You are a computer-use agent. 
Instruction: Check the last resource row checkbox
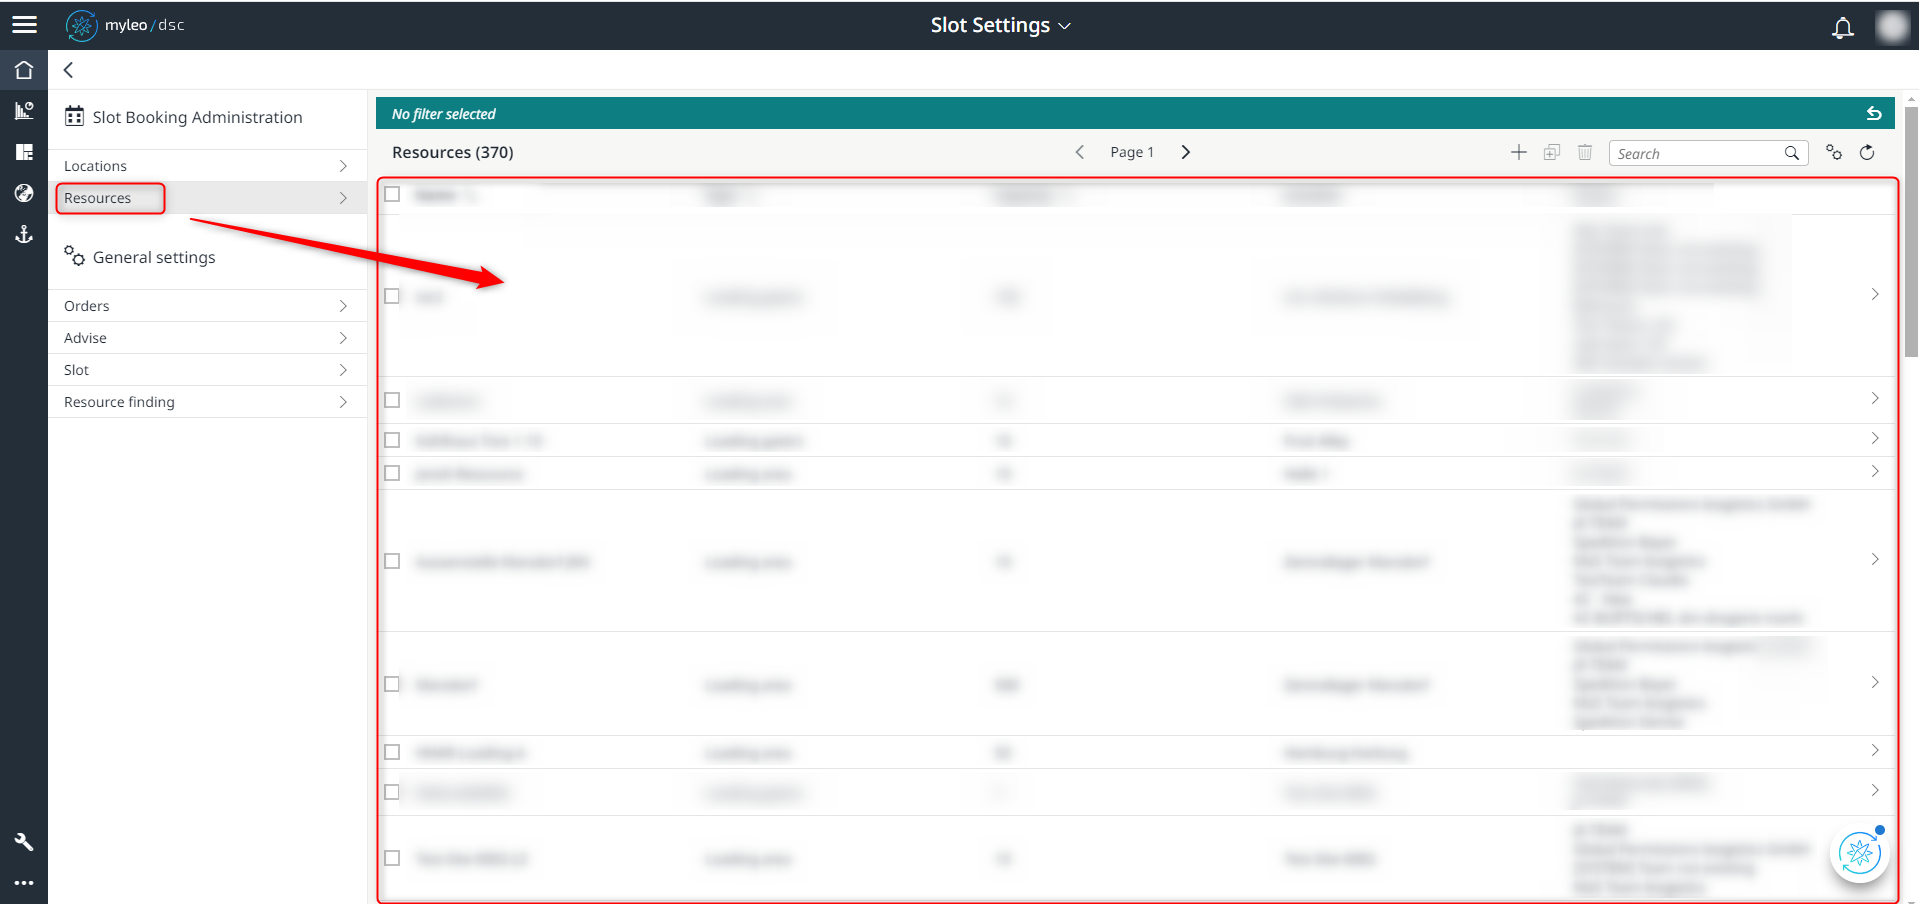392,858
